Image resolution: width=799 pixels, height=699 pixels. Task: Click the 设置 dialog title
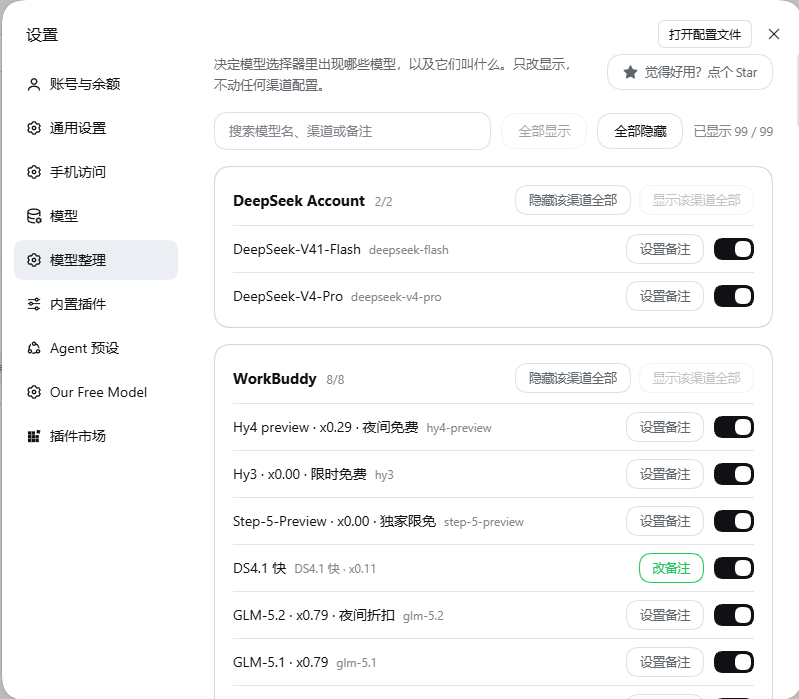click(42, 35)
